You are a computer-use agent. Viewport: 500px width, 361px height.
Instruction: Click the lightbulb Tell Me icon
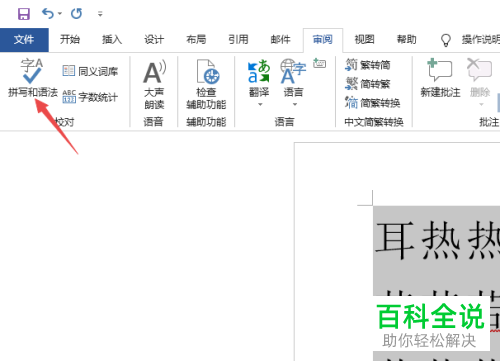(446, 40)
